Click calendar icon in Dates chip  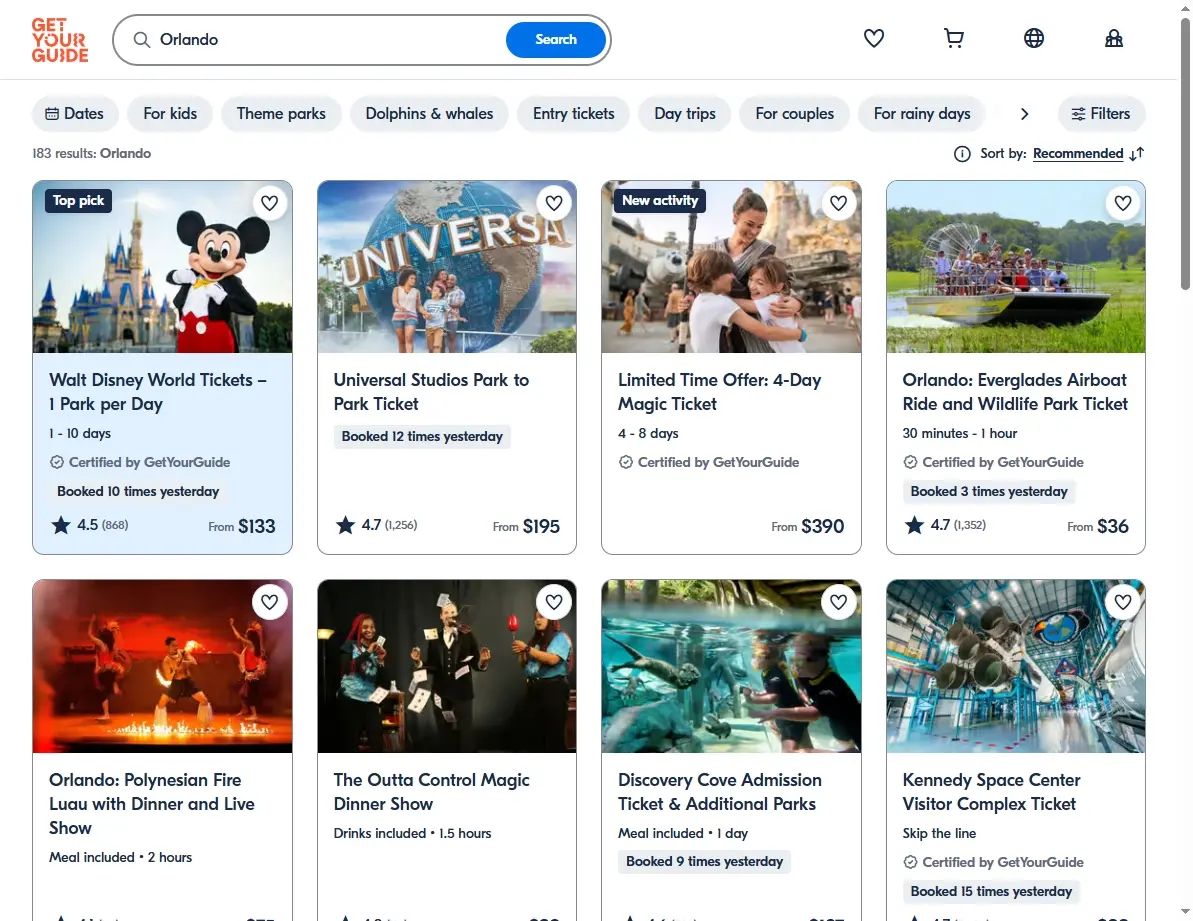point(52,114)
